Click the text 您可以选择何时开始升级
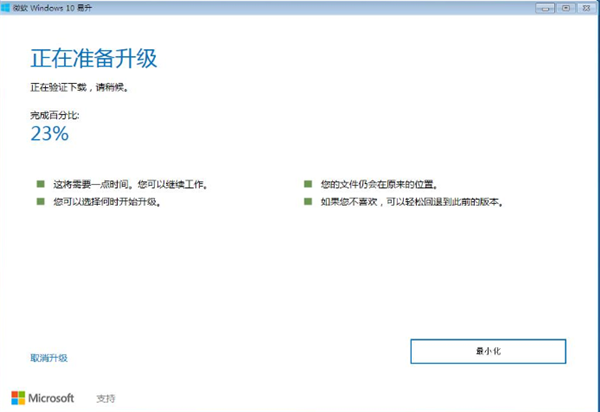600x412 pixels. point(107,201)
